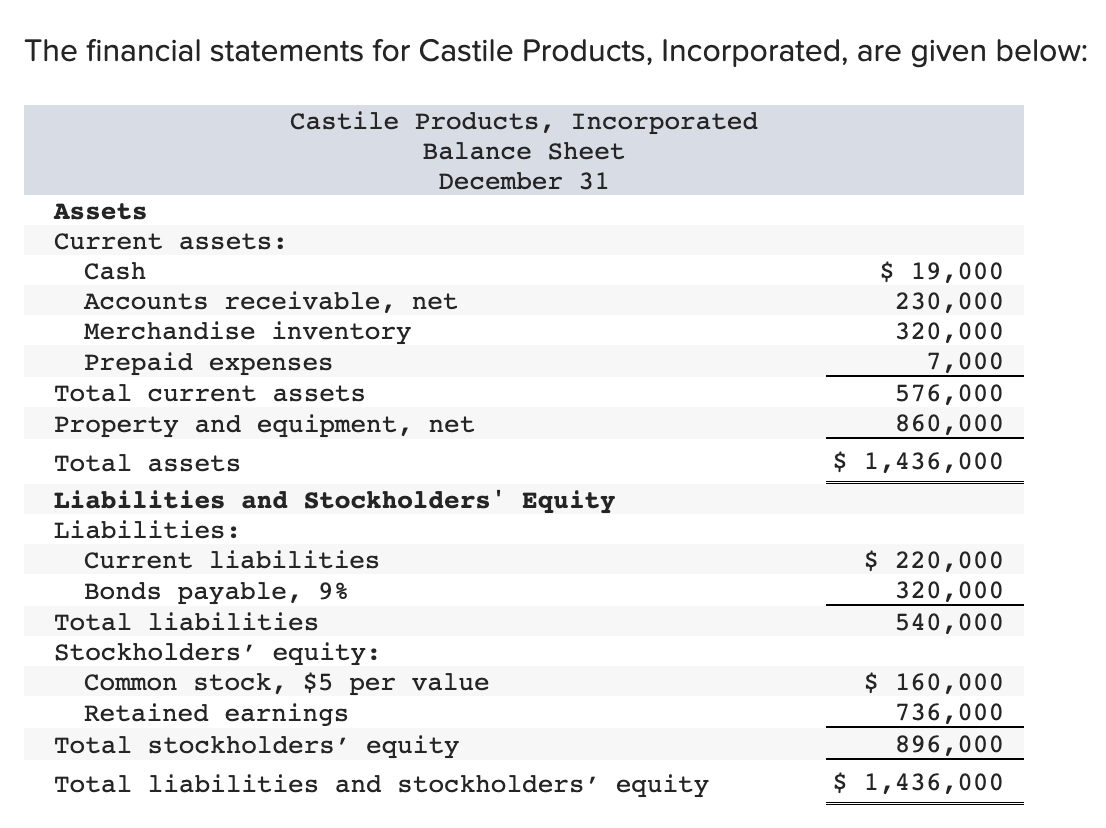Click the Total liabilities value 540,000
1106x828 pixels.
949,623
